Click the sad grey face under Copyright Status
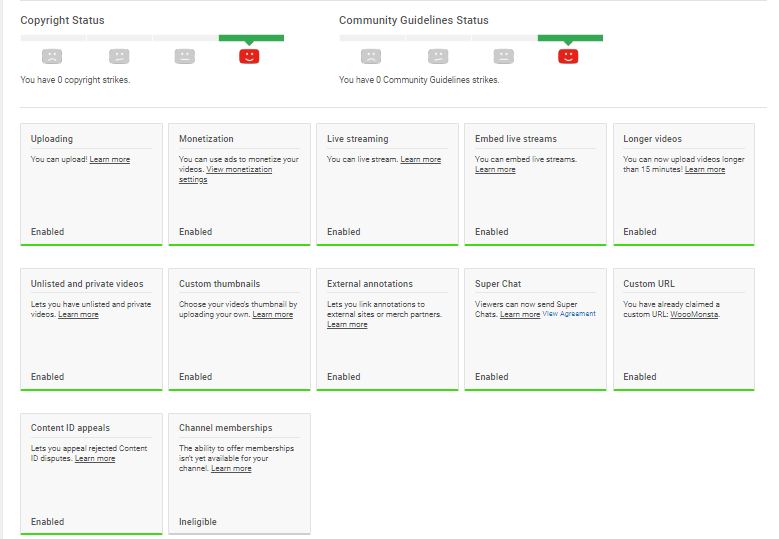Image resolution: width=779 pixels, height=539 pixels. point(52,56)
